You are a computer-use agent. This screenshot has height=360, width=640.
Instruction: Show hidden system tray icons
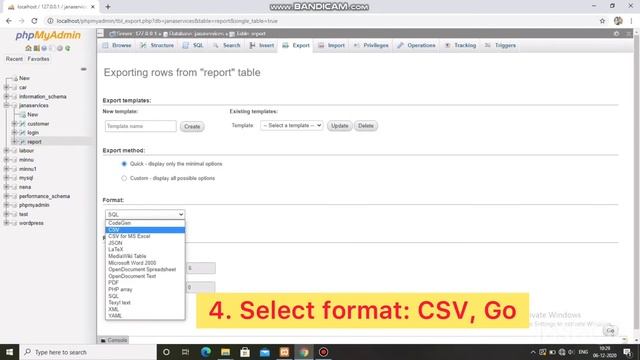coord(533,352)
